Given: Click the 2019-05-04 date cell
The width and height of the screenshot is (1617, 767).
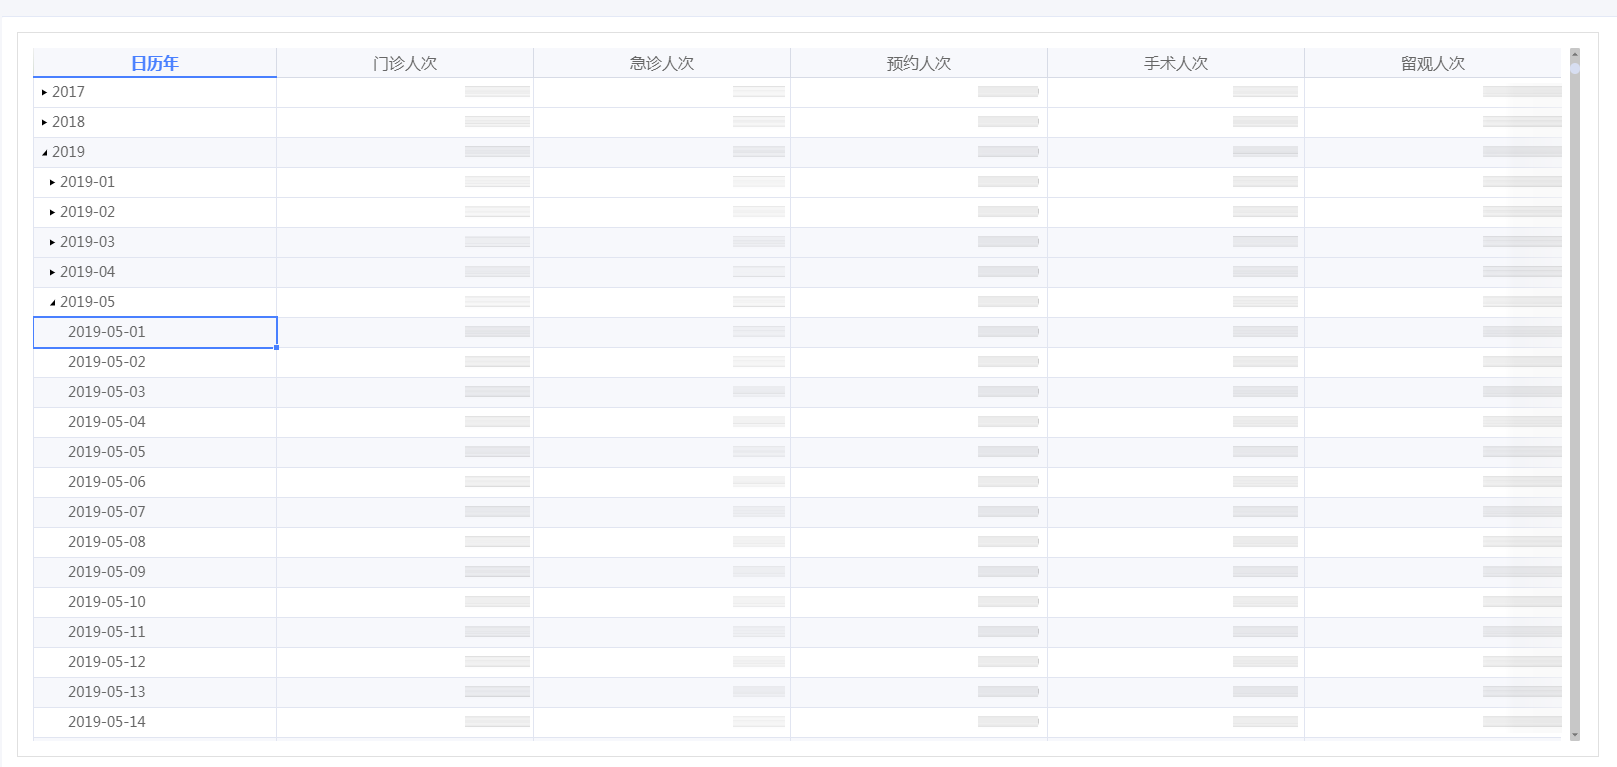Looking at the screenshot, I should [155, 422].
